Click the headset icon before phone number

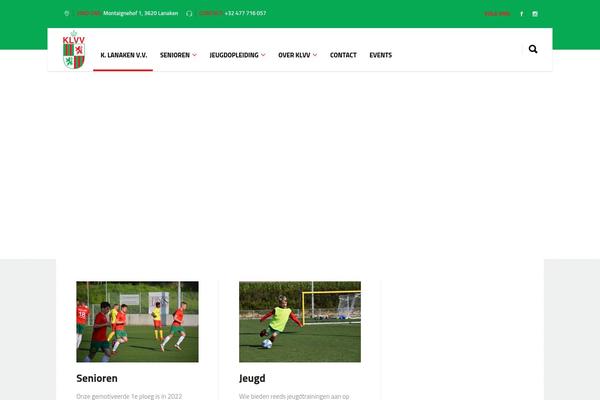tap(189, 13)
